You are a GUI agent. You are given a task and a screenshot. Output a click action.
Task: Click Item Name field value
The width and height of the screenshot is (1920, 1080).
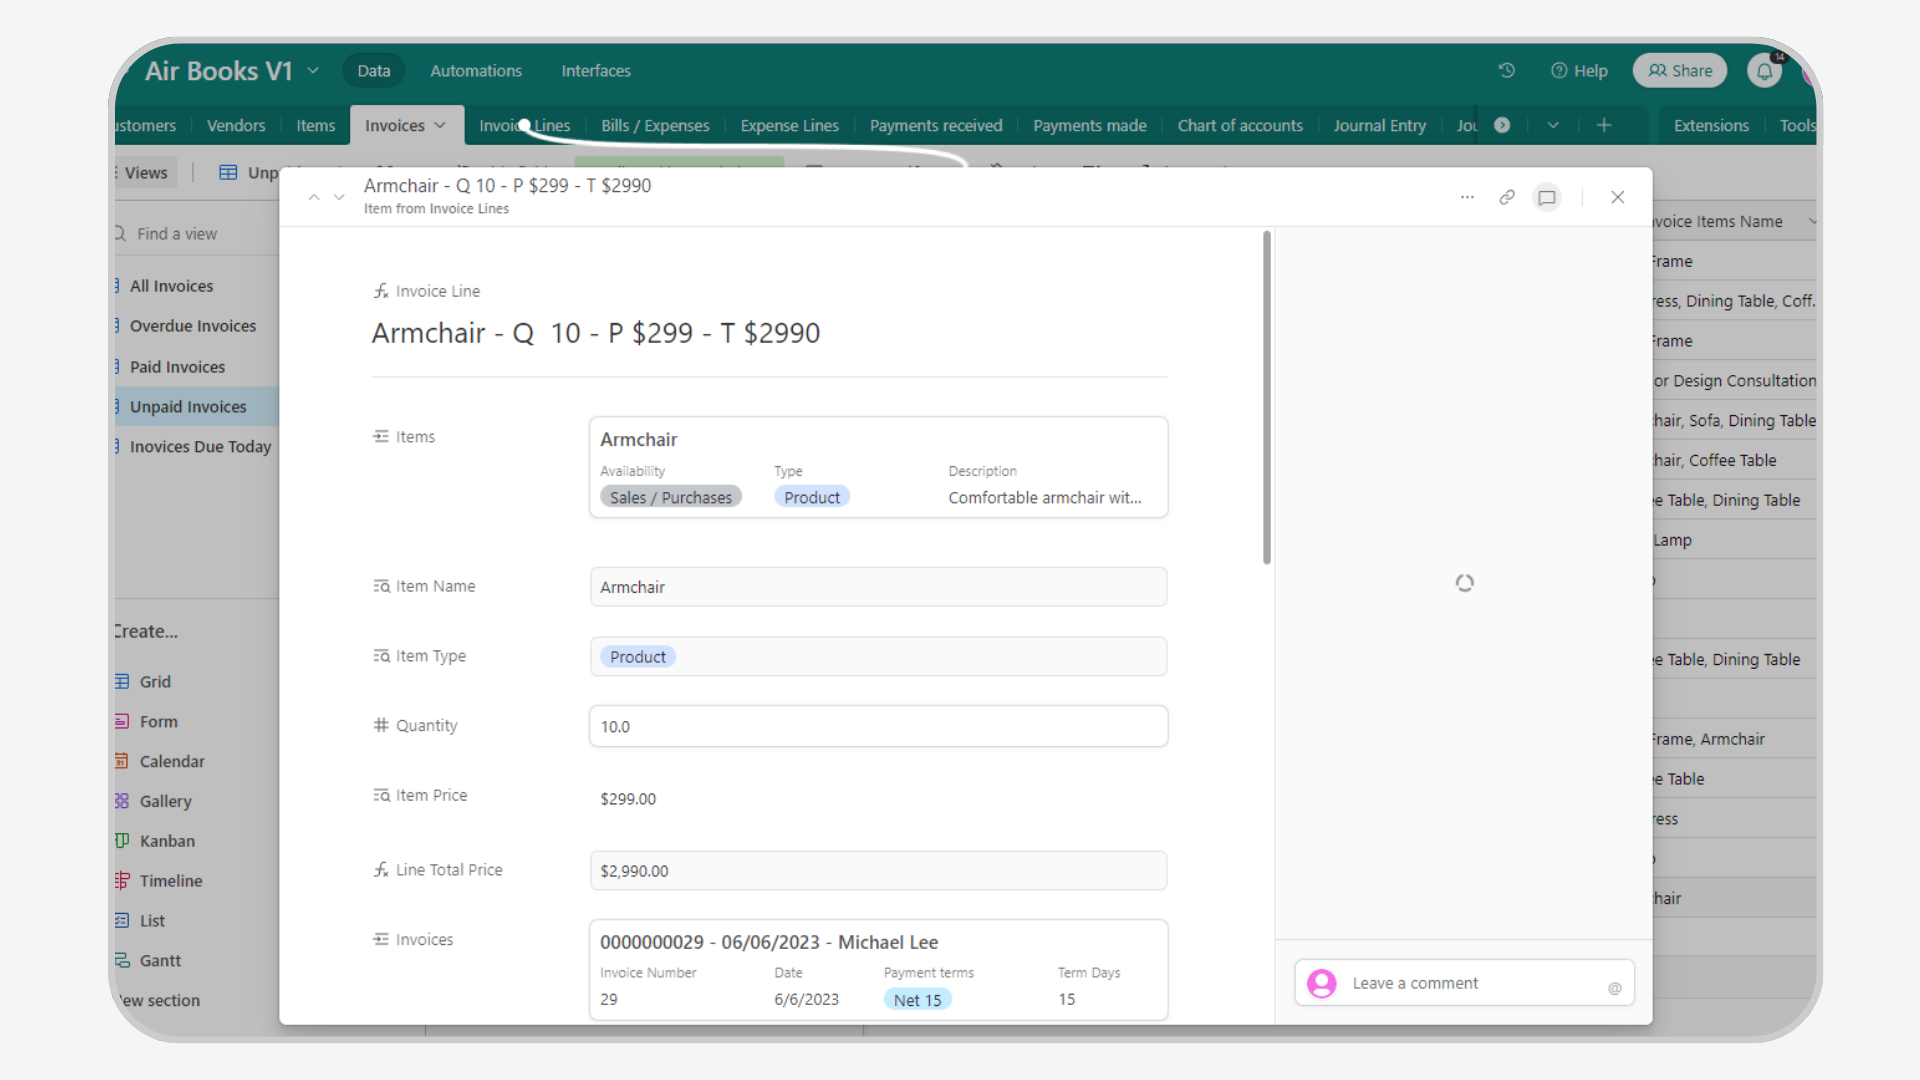pos(878,587)
